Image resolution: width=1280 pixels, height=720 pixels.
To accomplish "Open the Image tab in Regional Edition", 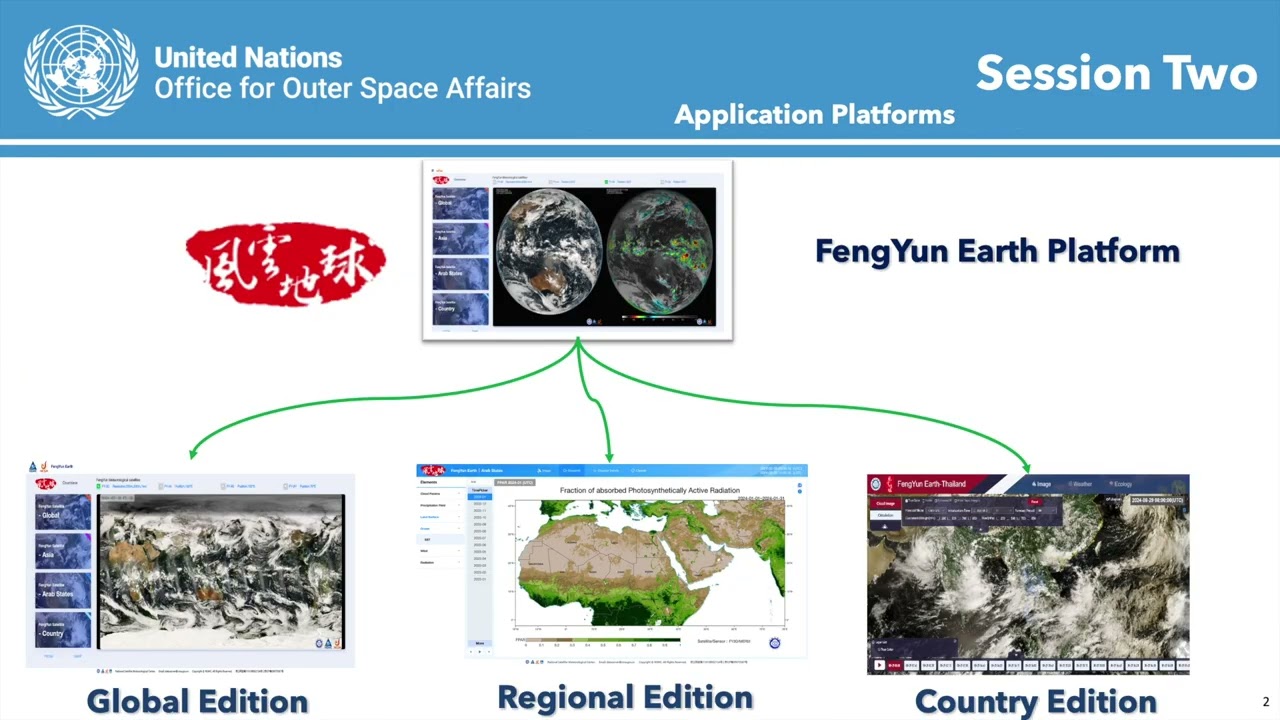I will [x=544, y=470].
